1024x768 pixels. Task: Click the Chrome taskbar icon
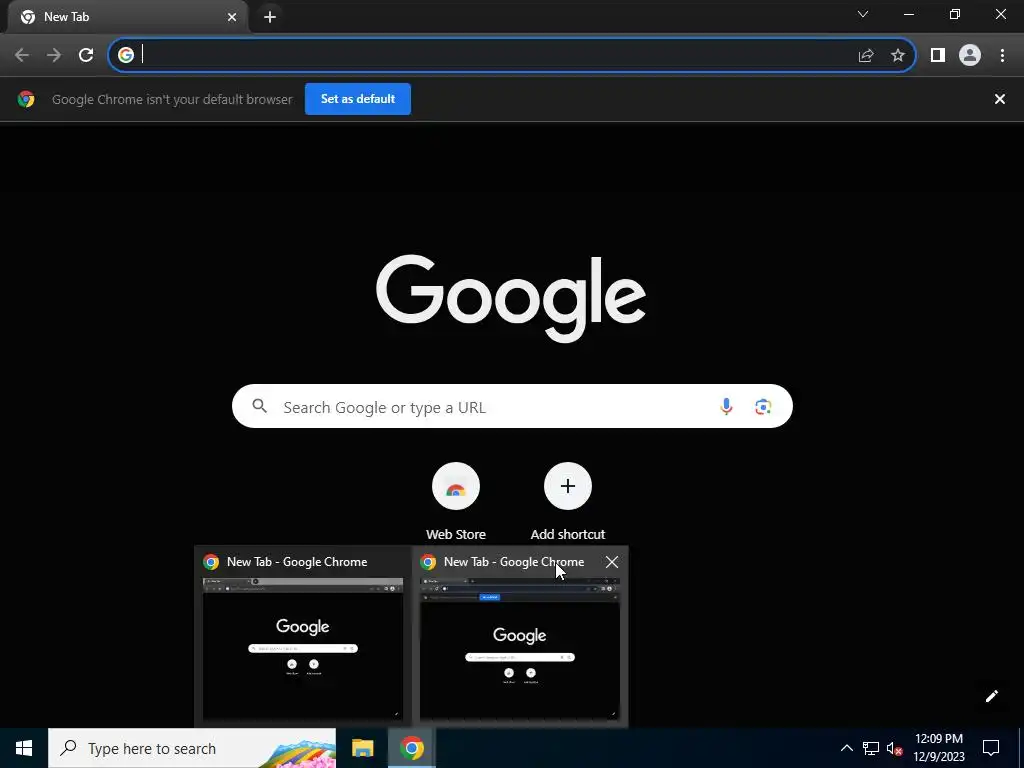[411, 748]
